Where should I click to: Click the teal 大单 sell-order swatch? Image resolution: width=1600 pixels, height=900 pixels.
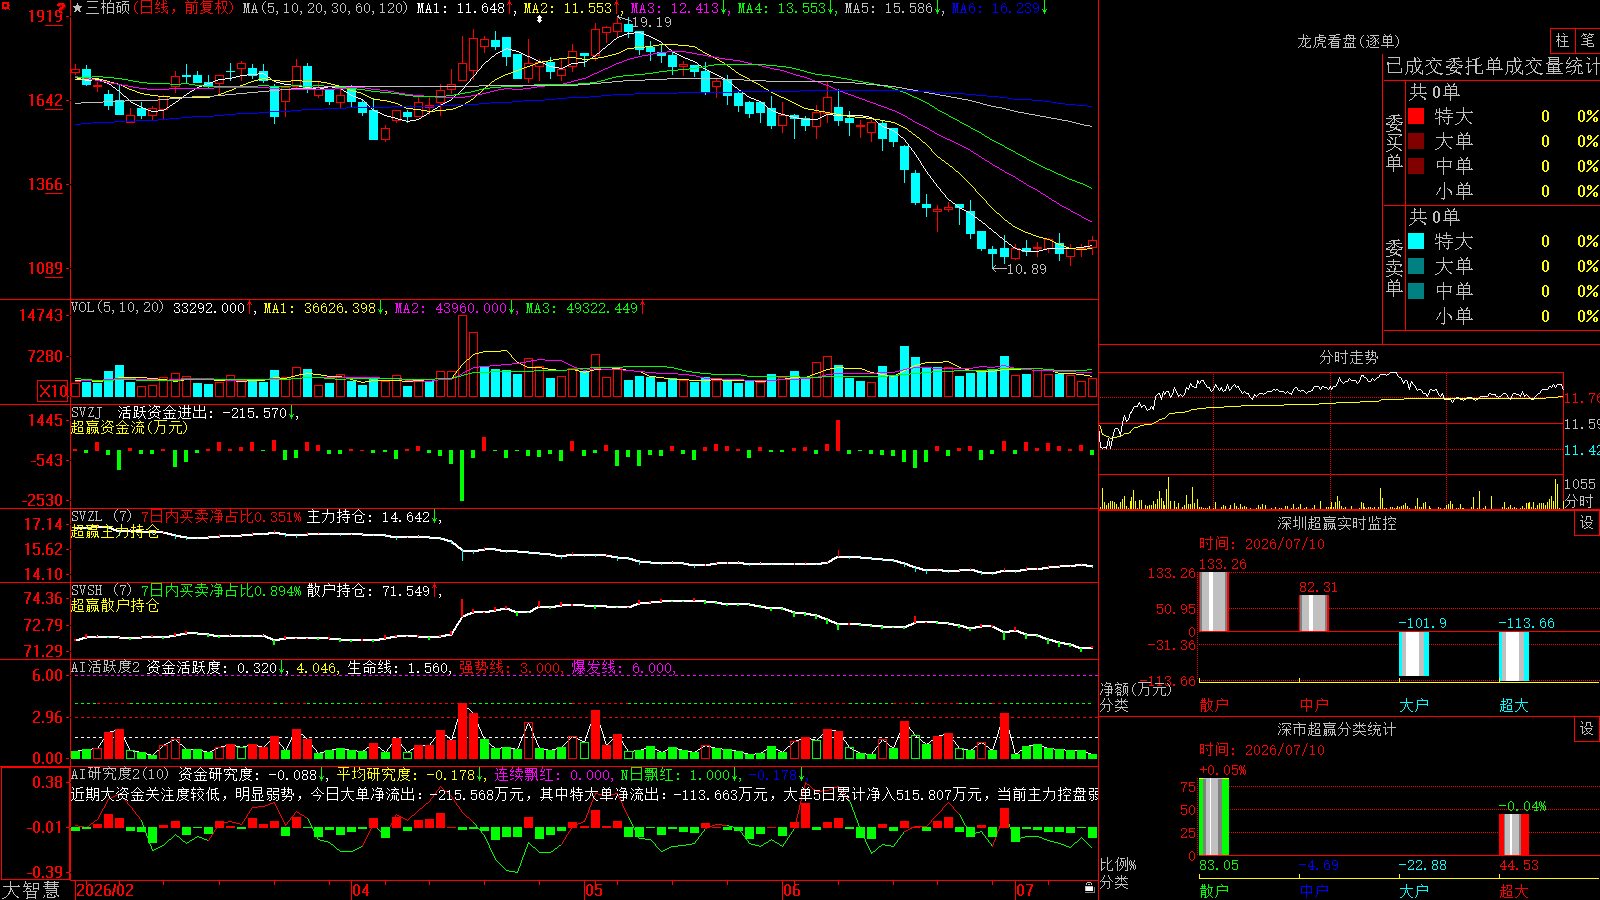(1416, 266)
